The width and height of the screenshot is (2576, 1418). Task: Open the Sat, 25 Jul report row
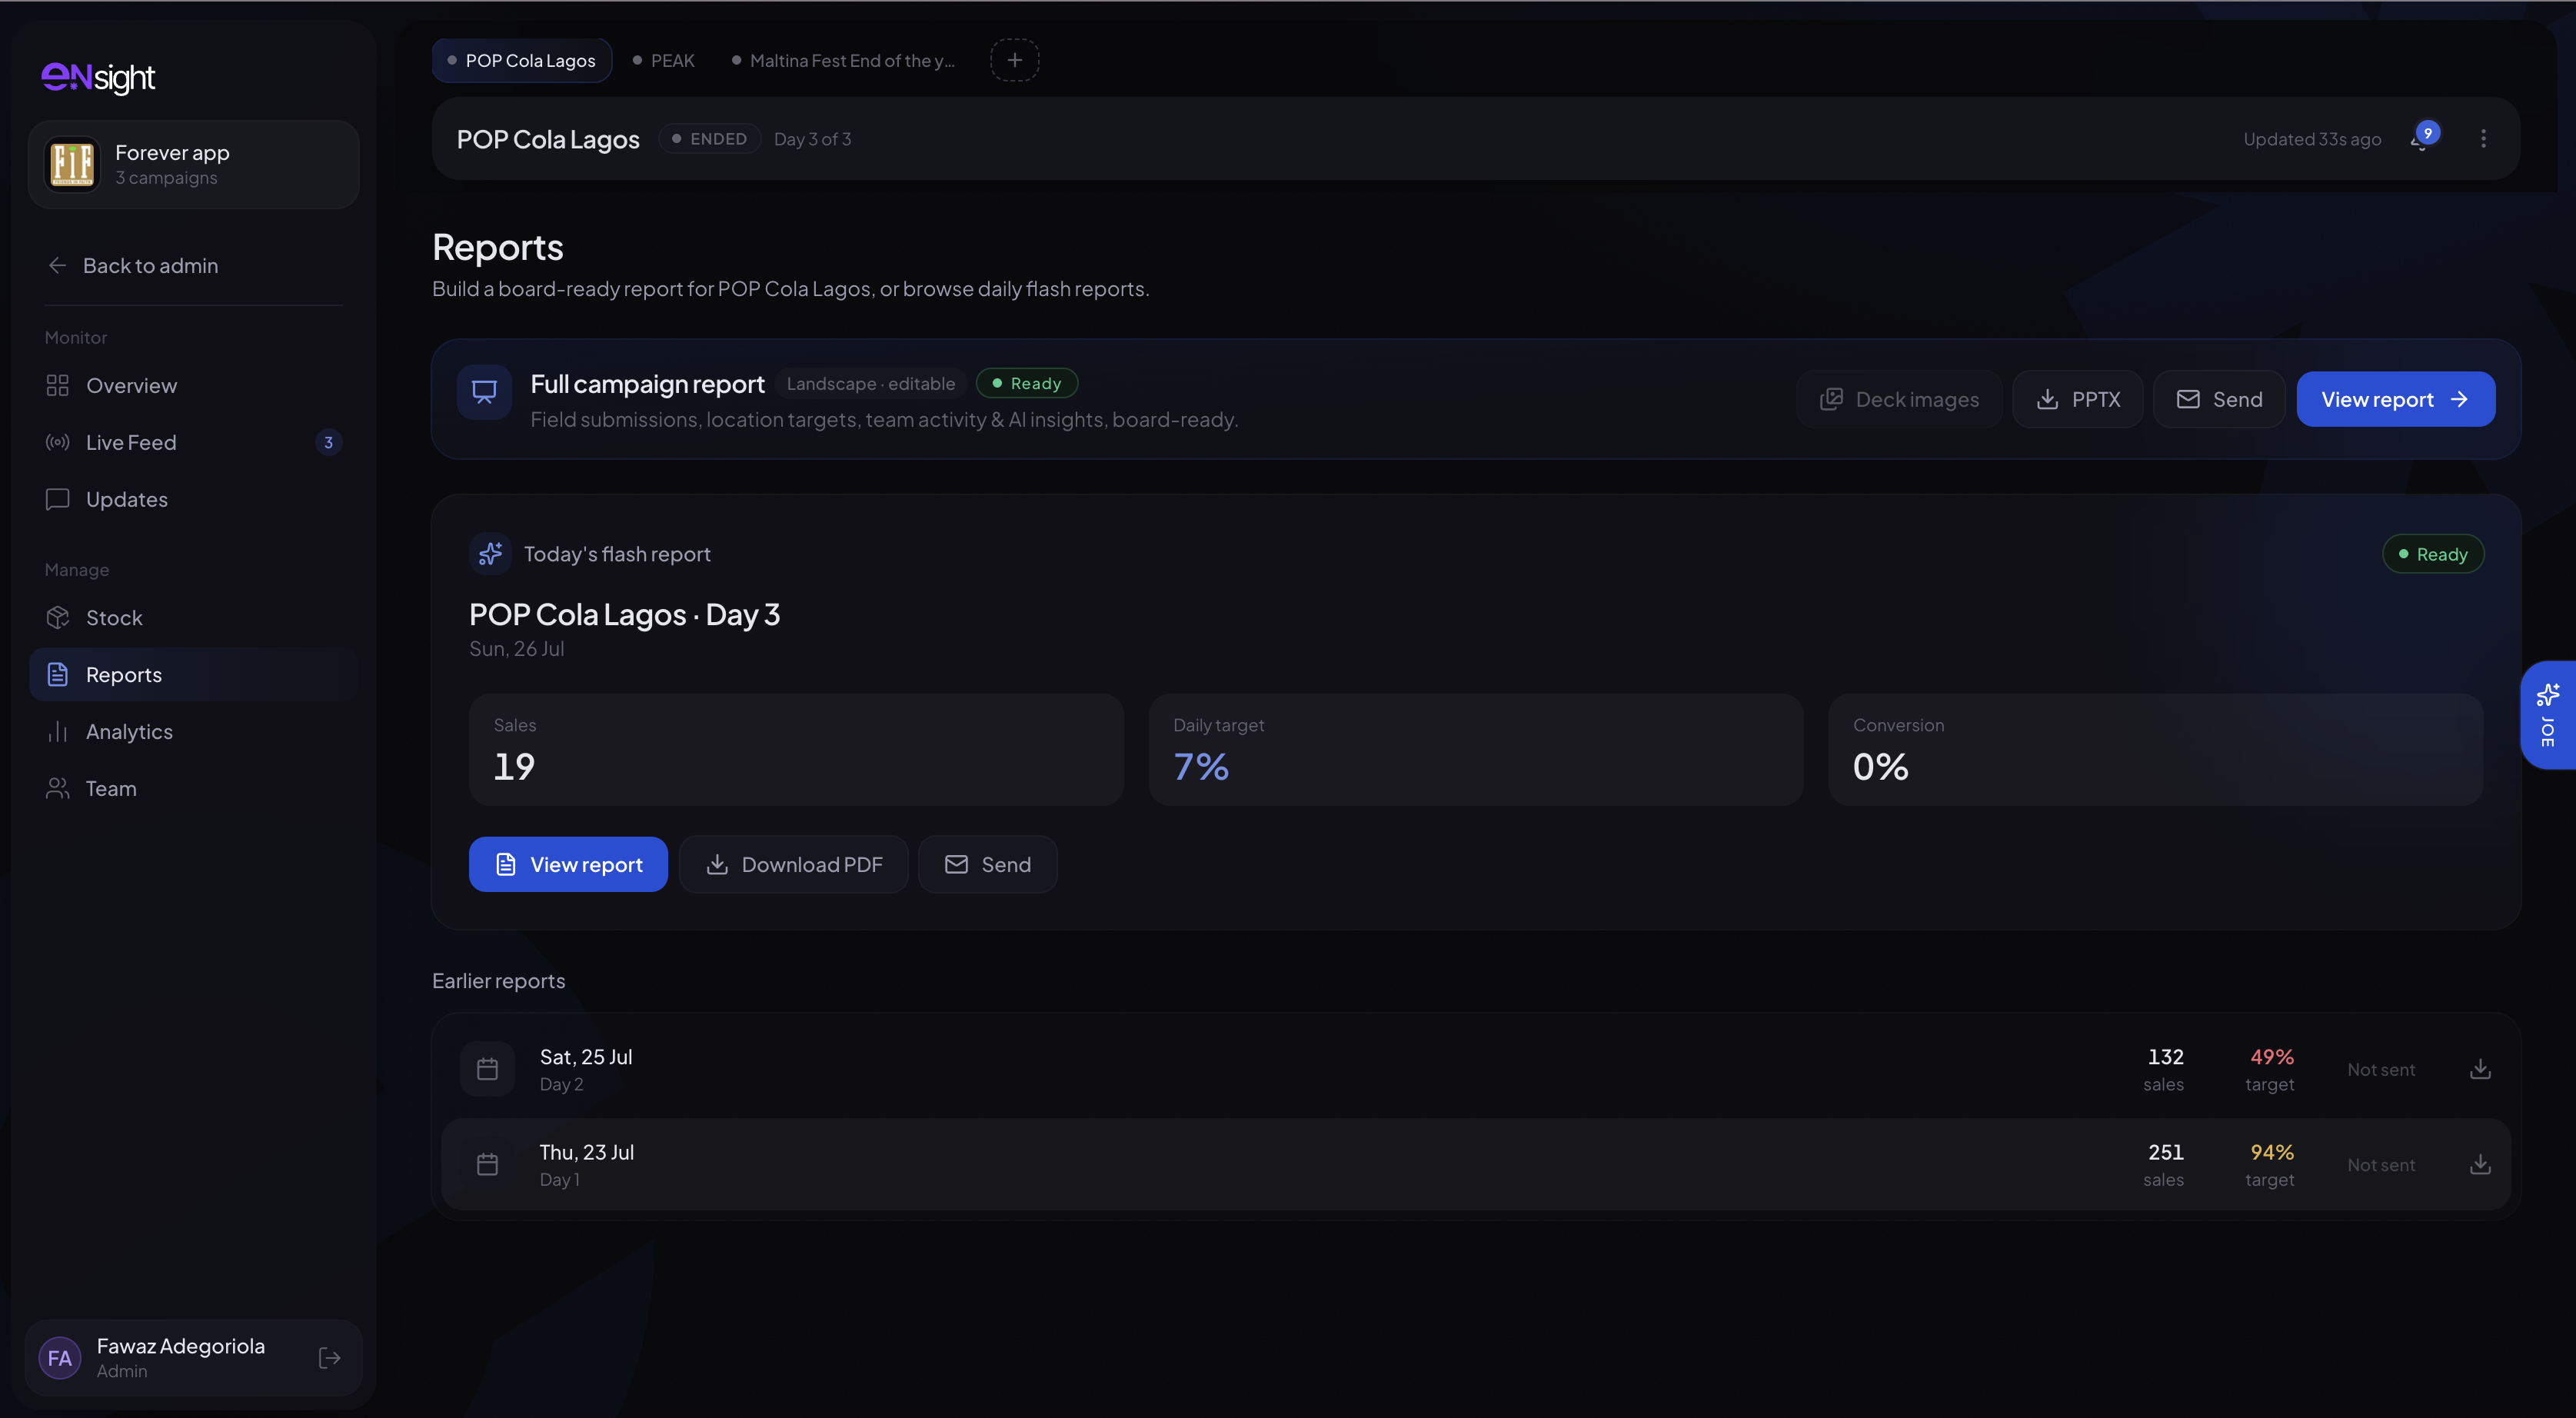click(x=1476, y=1069)
